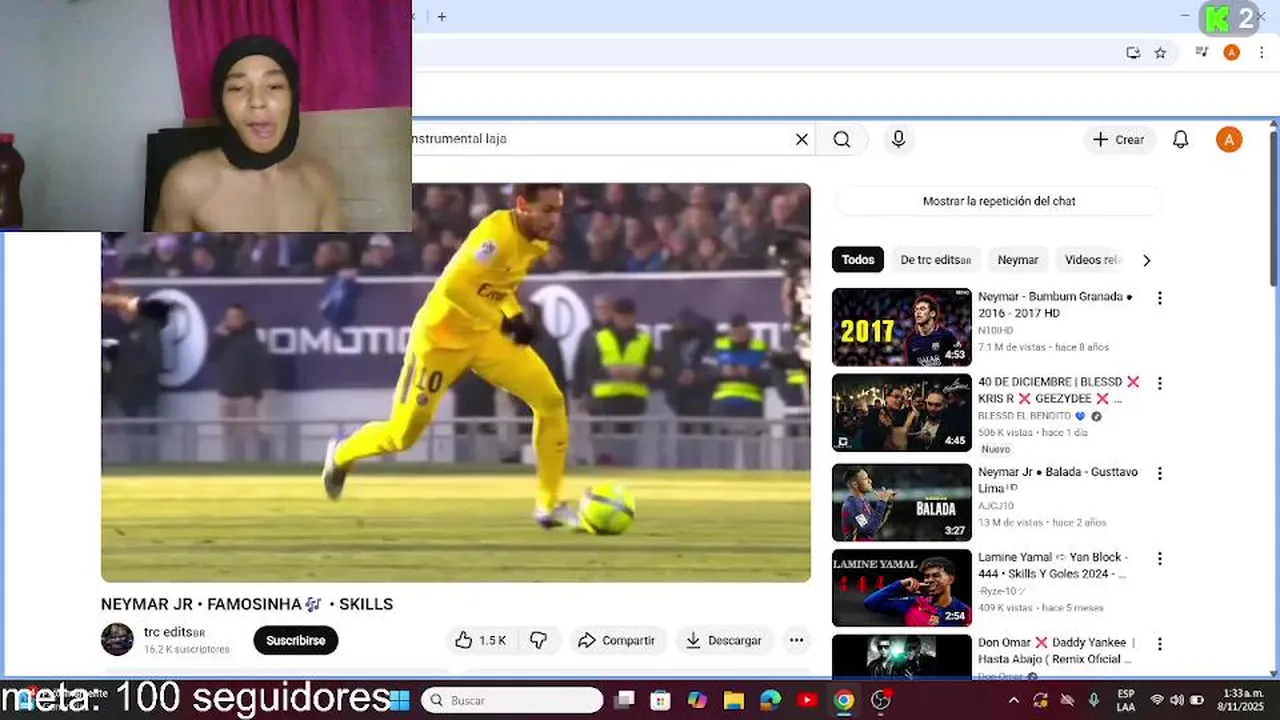This screenshot has height=720, width=1280.
Task: Open the Compartir share dialog
Action: [x=616, y=640]
